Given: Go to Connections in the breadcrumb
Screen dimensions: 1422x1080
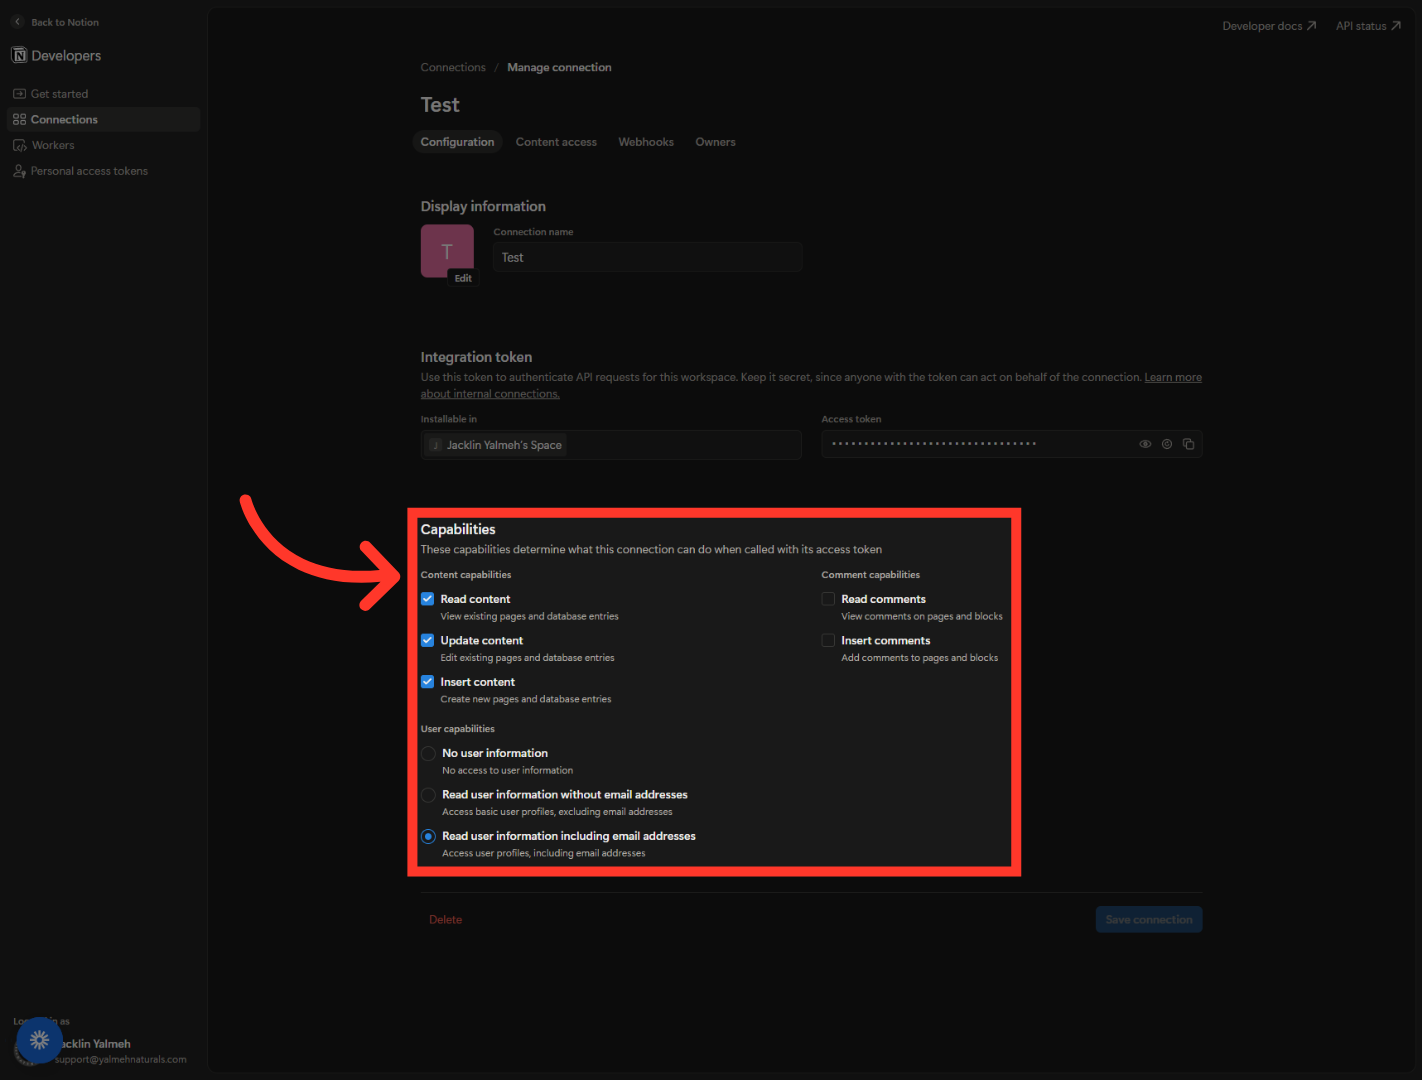Looking at the screenshot, I should [x=453, y=68].
